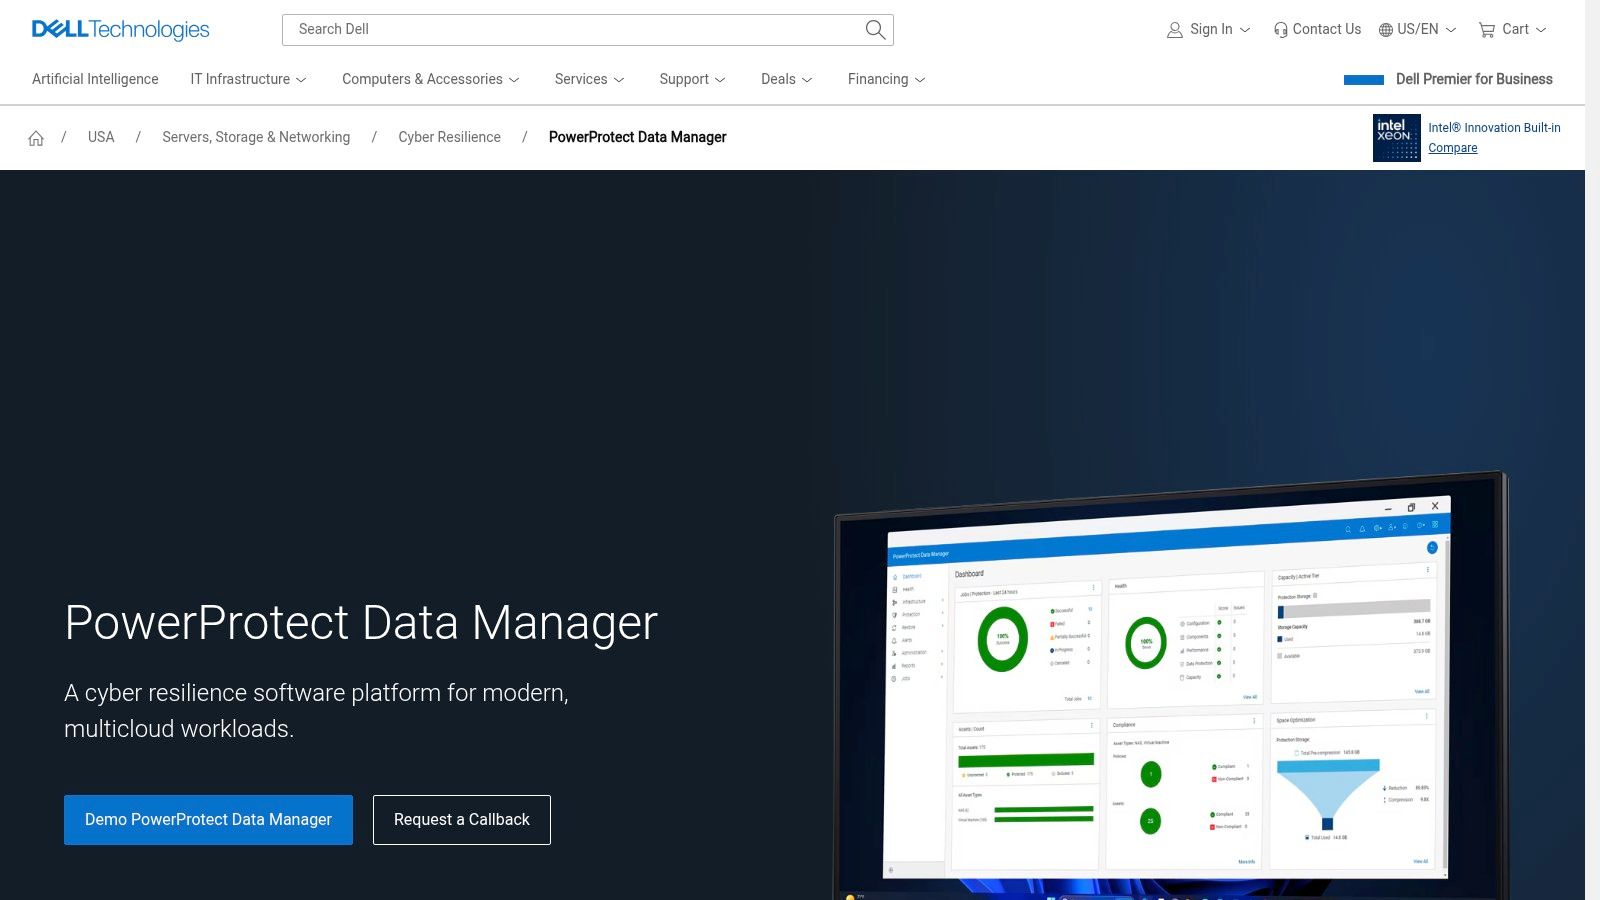Image resolution: width=1600 pixels, height=900 pixels.
Task: Click the home breadcrumb icon
Action: (36, 138)
